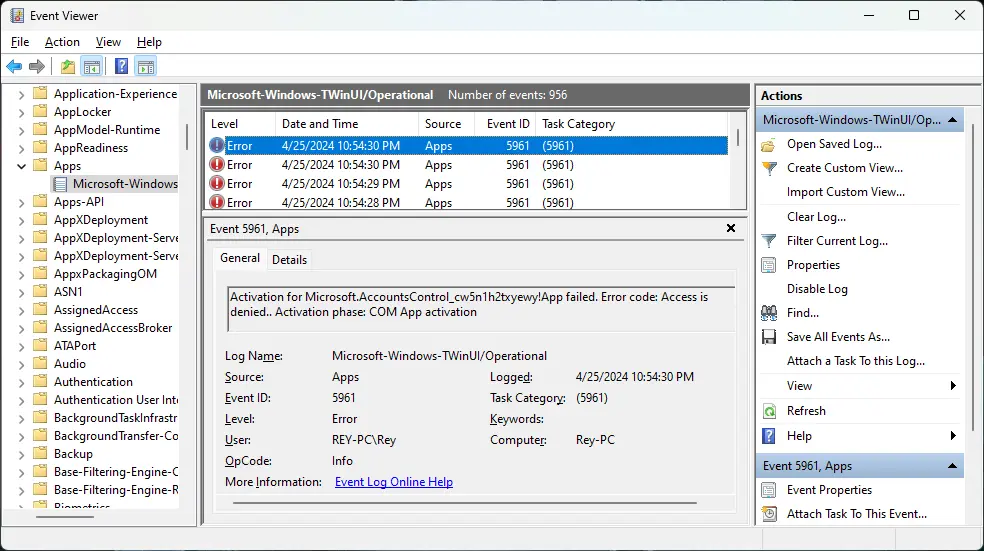Toggle the Show/Hide Console Tree toolbar icon

[92, 66]
